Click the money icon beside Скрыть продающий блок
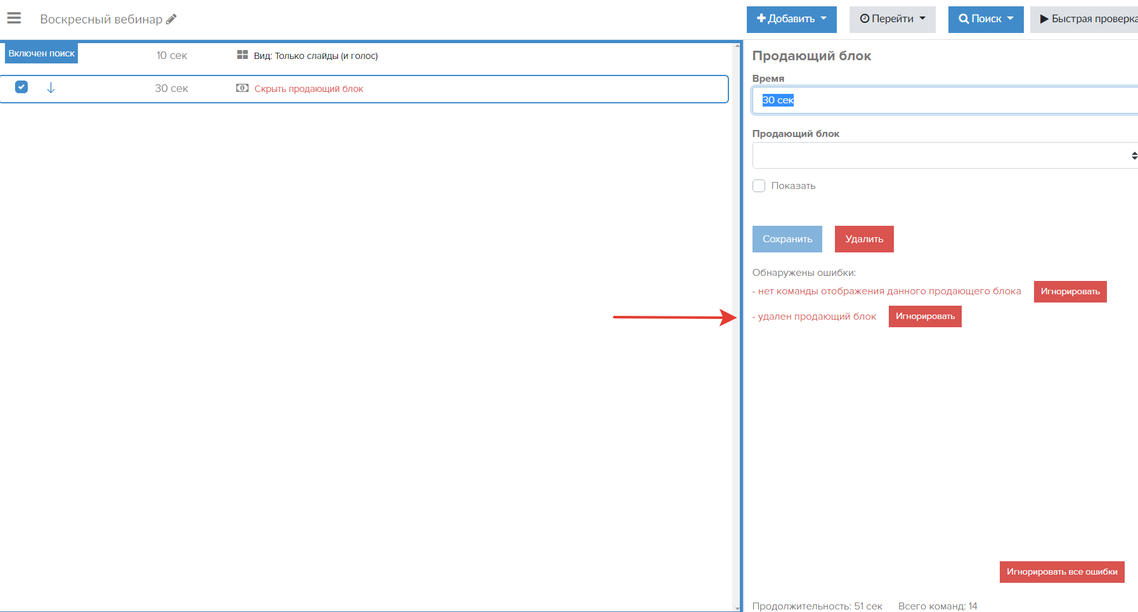 (x=242, y=88)
